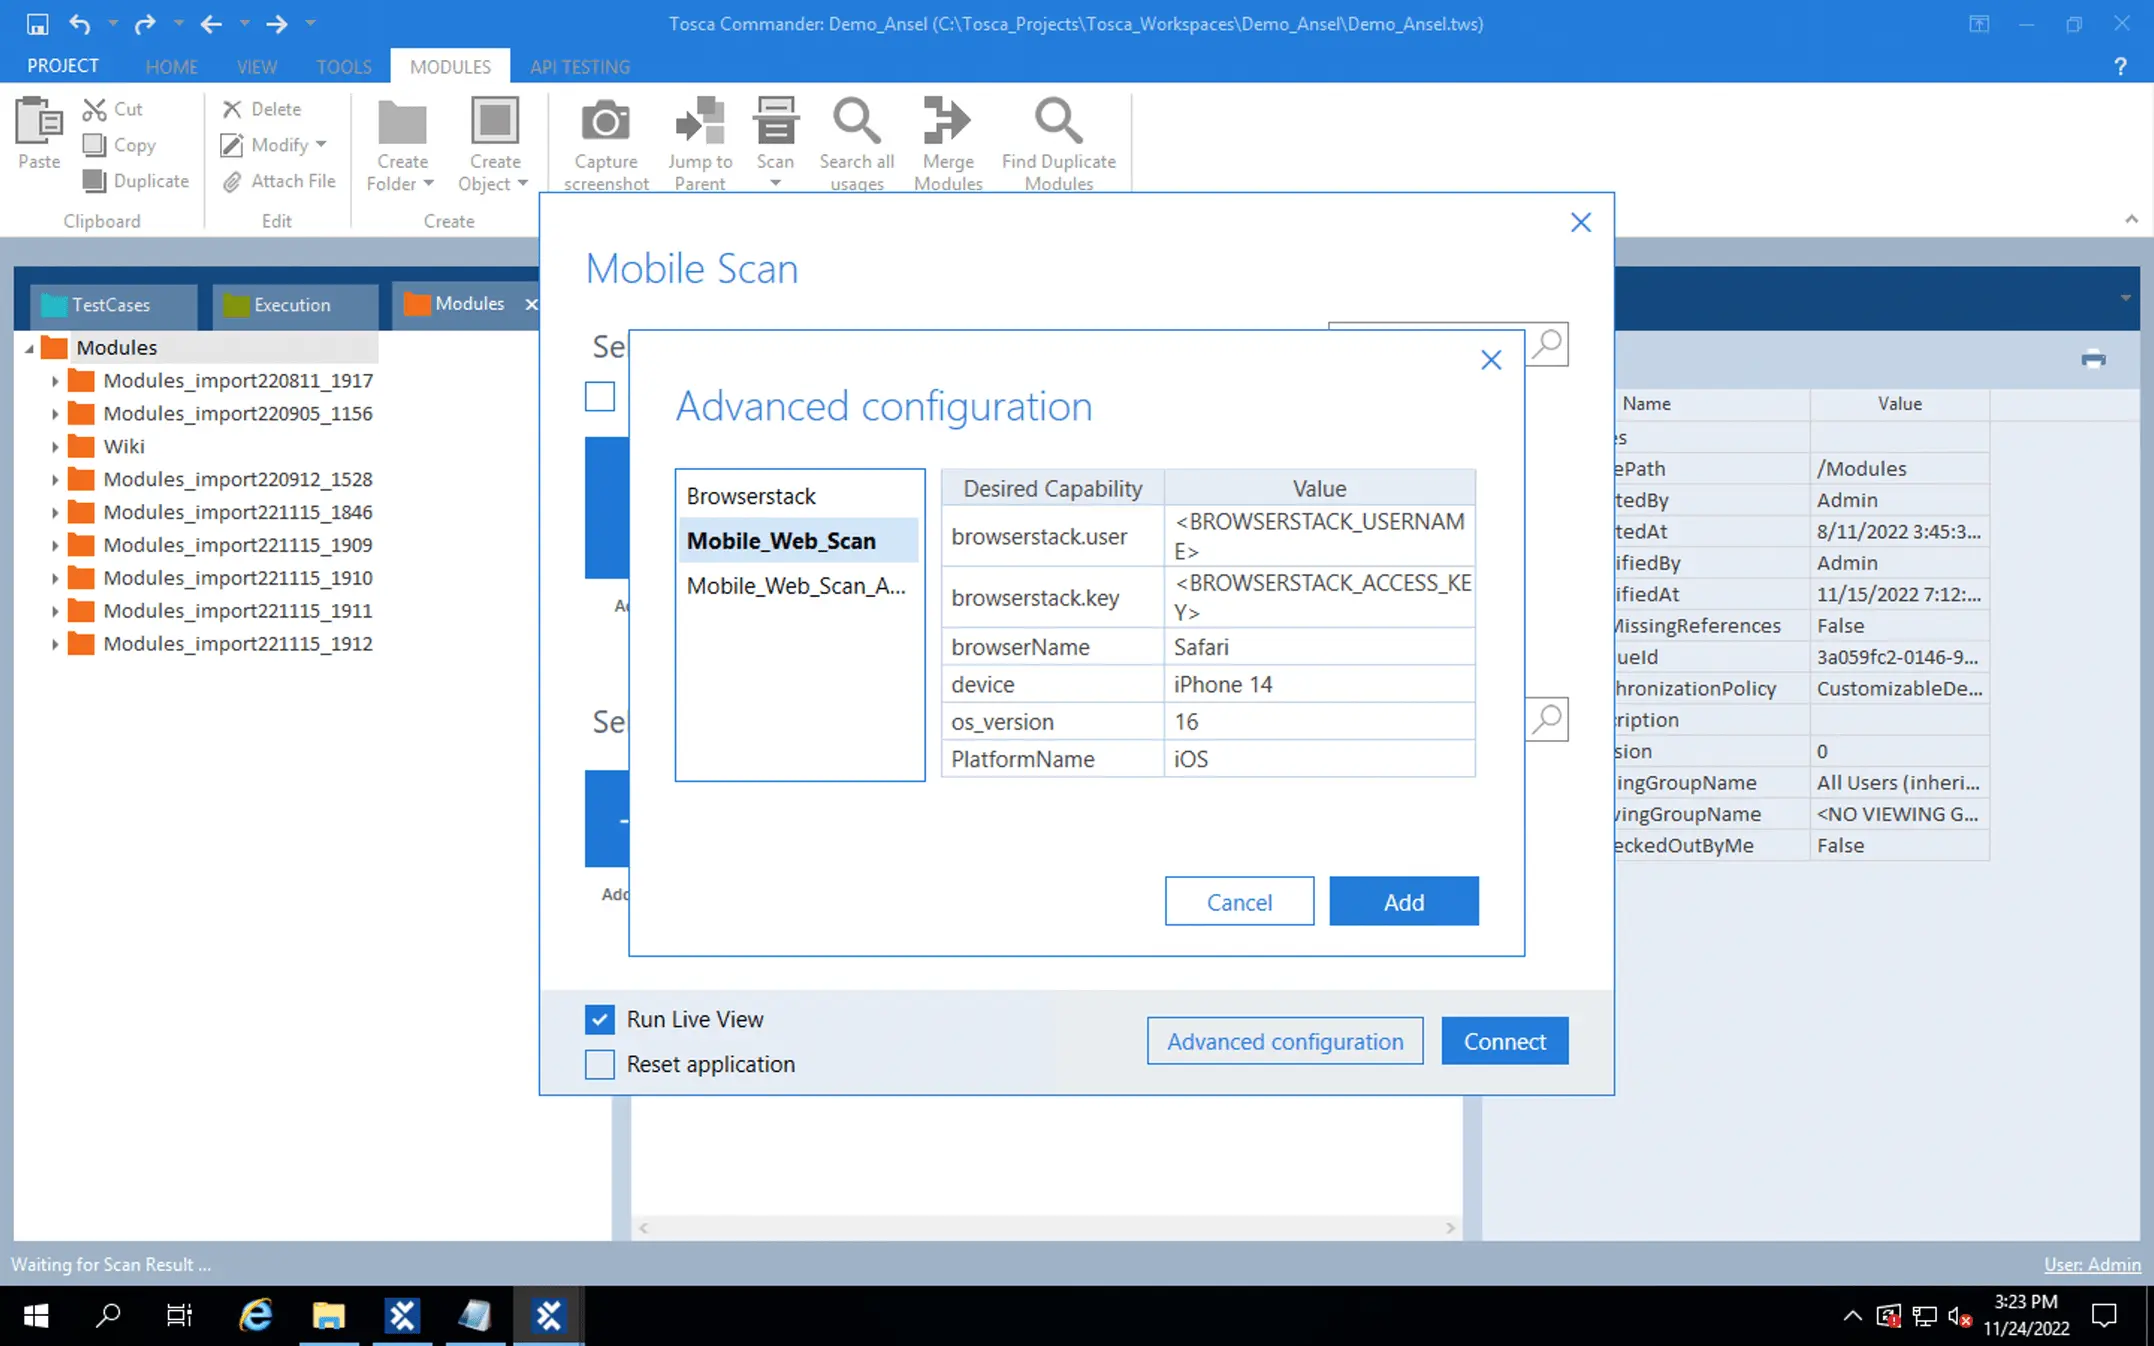Click the print icon in properties panel

[2093, 359]
